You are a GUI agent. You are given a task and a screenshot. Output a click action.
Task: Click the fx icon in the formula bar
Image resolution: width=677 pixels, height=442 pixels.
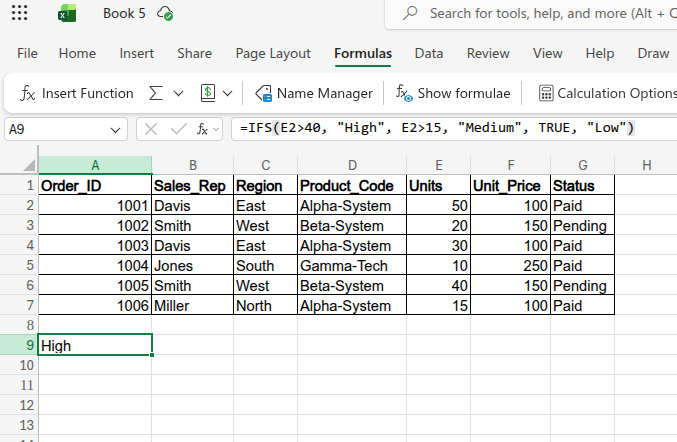click(203, 129)
